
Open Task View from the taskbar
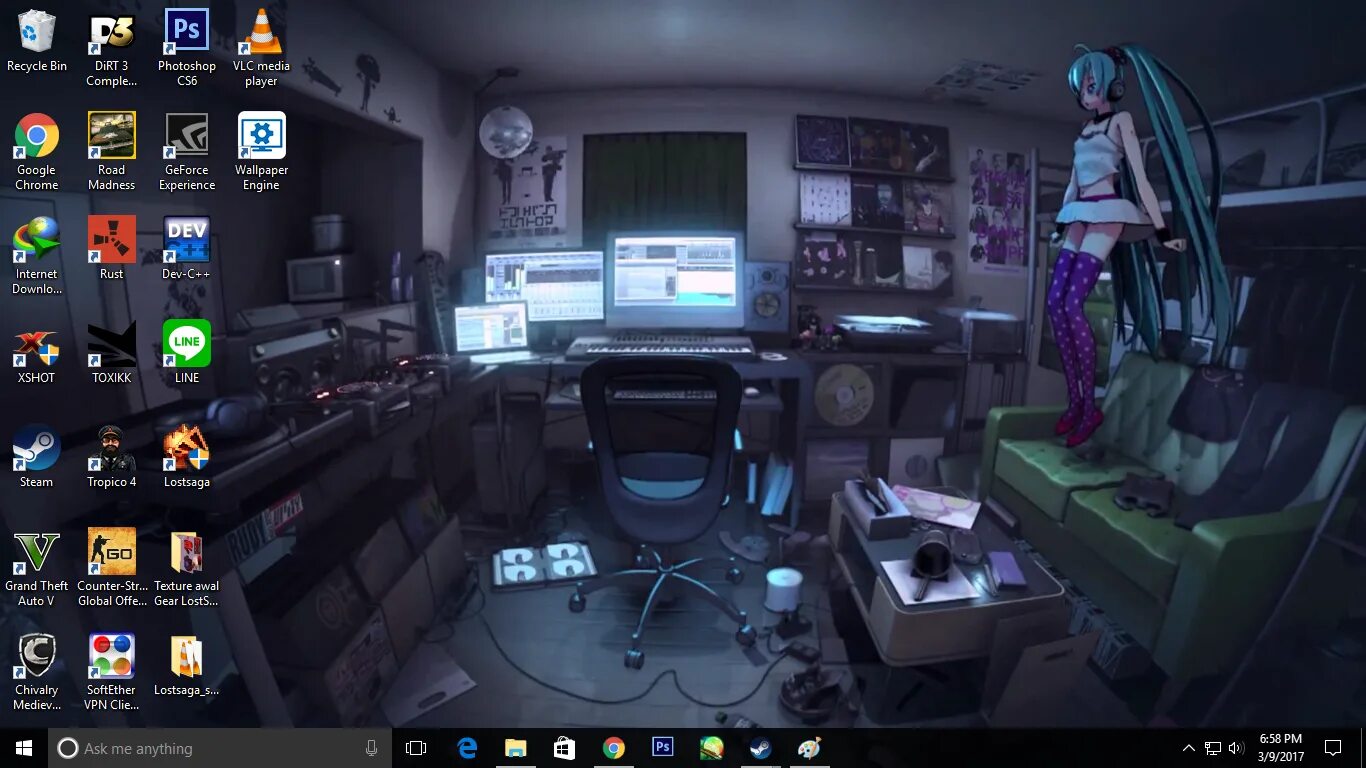pos(416,748)
